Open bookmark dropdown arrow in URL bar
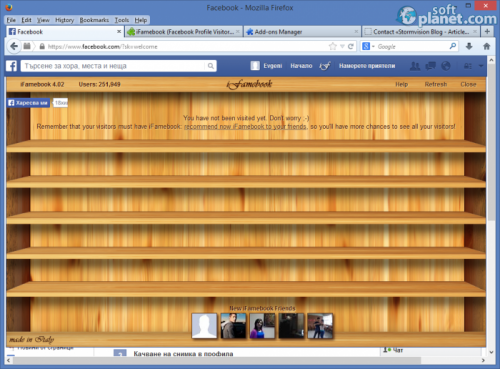The height and width of the screenshot is (369, 500). 342,46
